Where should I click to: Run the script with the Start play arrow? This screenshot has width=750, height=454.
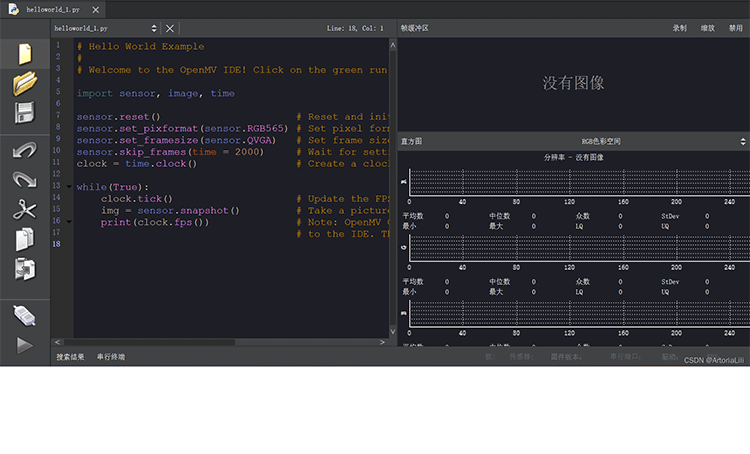pos(25,345)
